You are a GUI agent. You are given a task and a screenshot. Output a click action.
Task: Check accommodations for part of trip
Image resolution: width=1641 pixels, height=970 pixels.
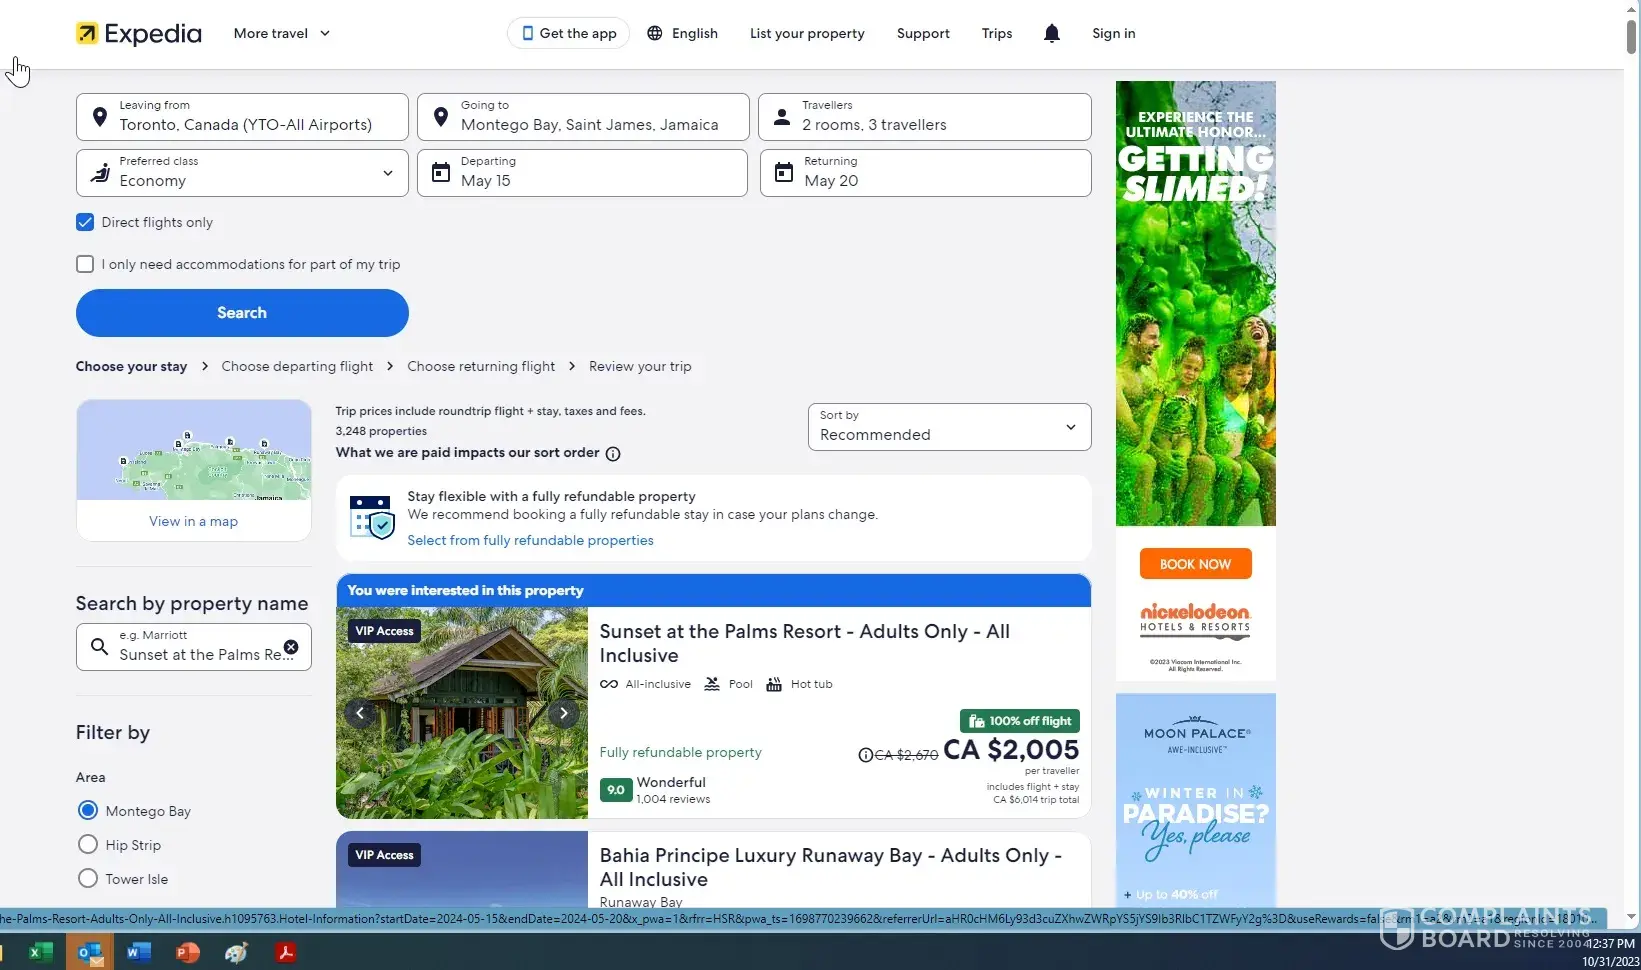coord(85,265)
